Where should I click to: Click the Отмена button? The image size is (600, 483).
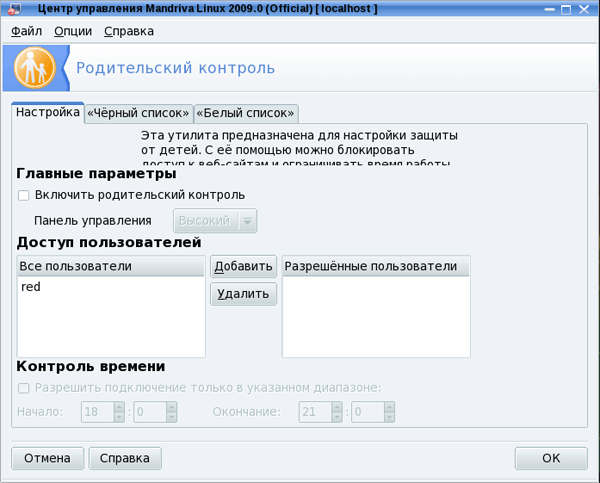pos(47,458)
